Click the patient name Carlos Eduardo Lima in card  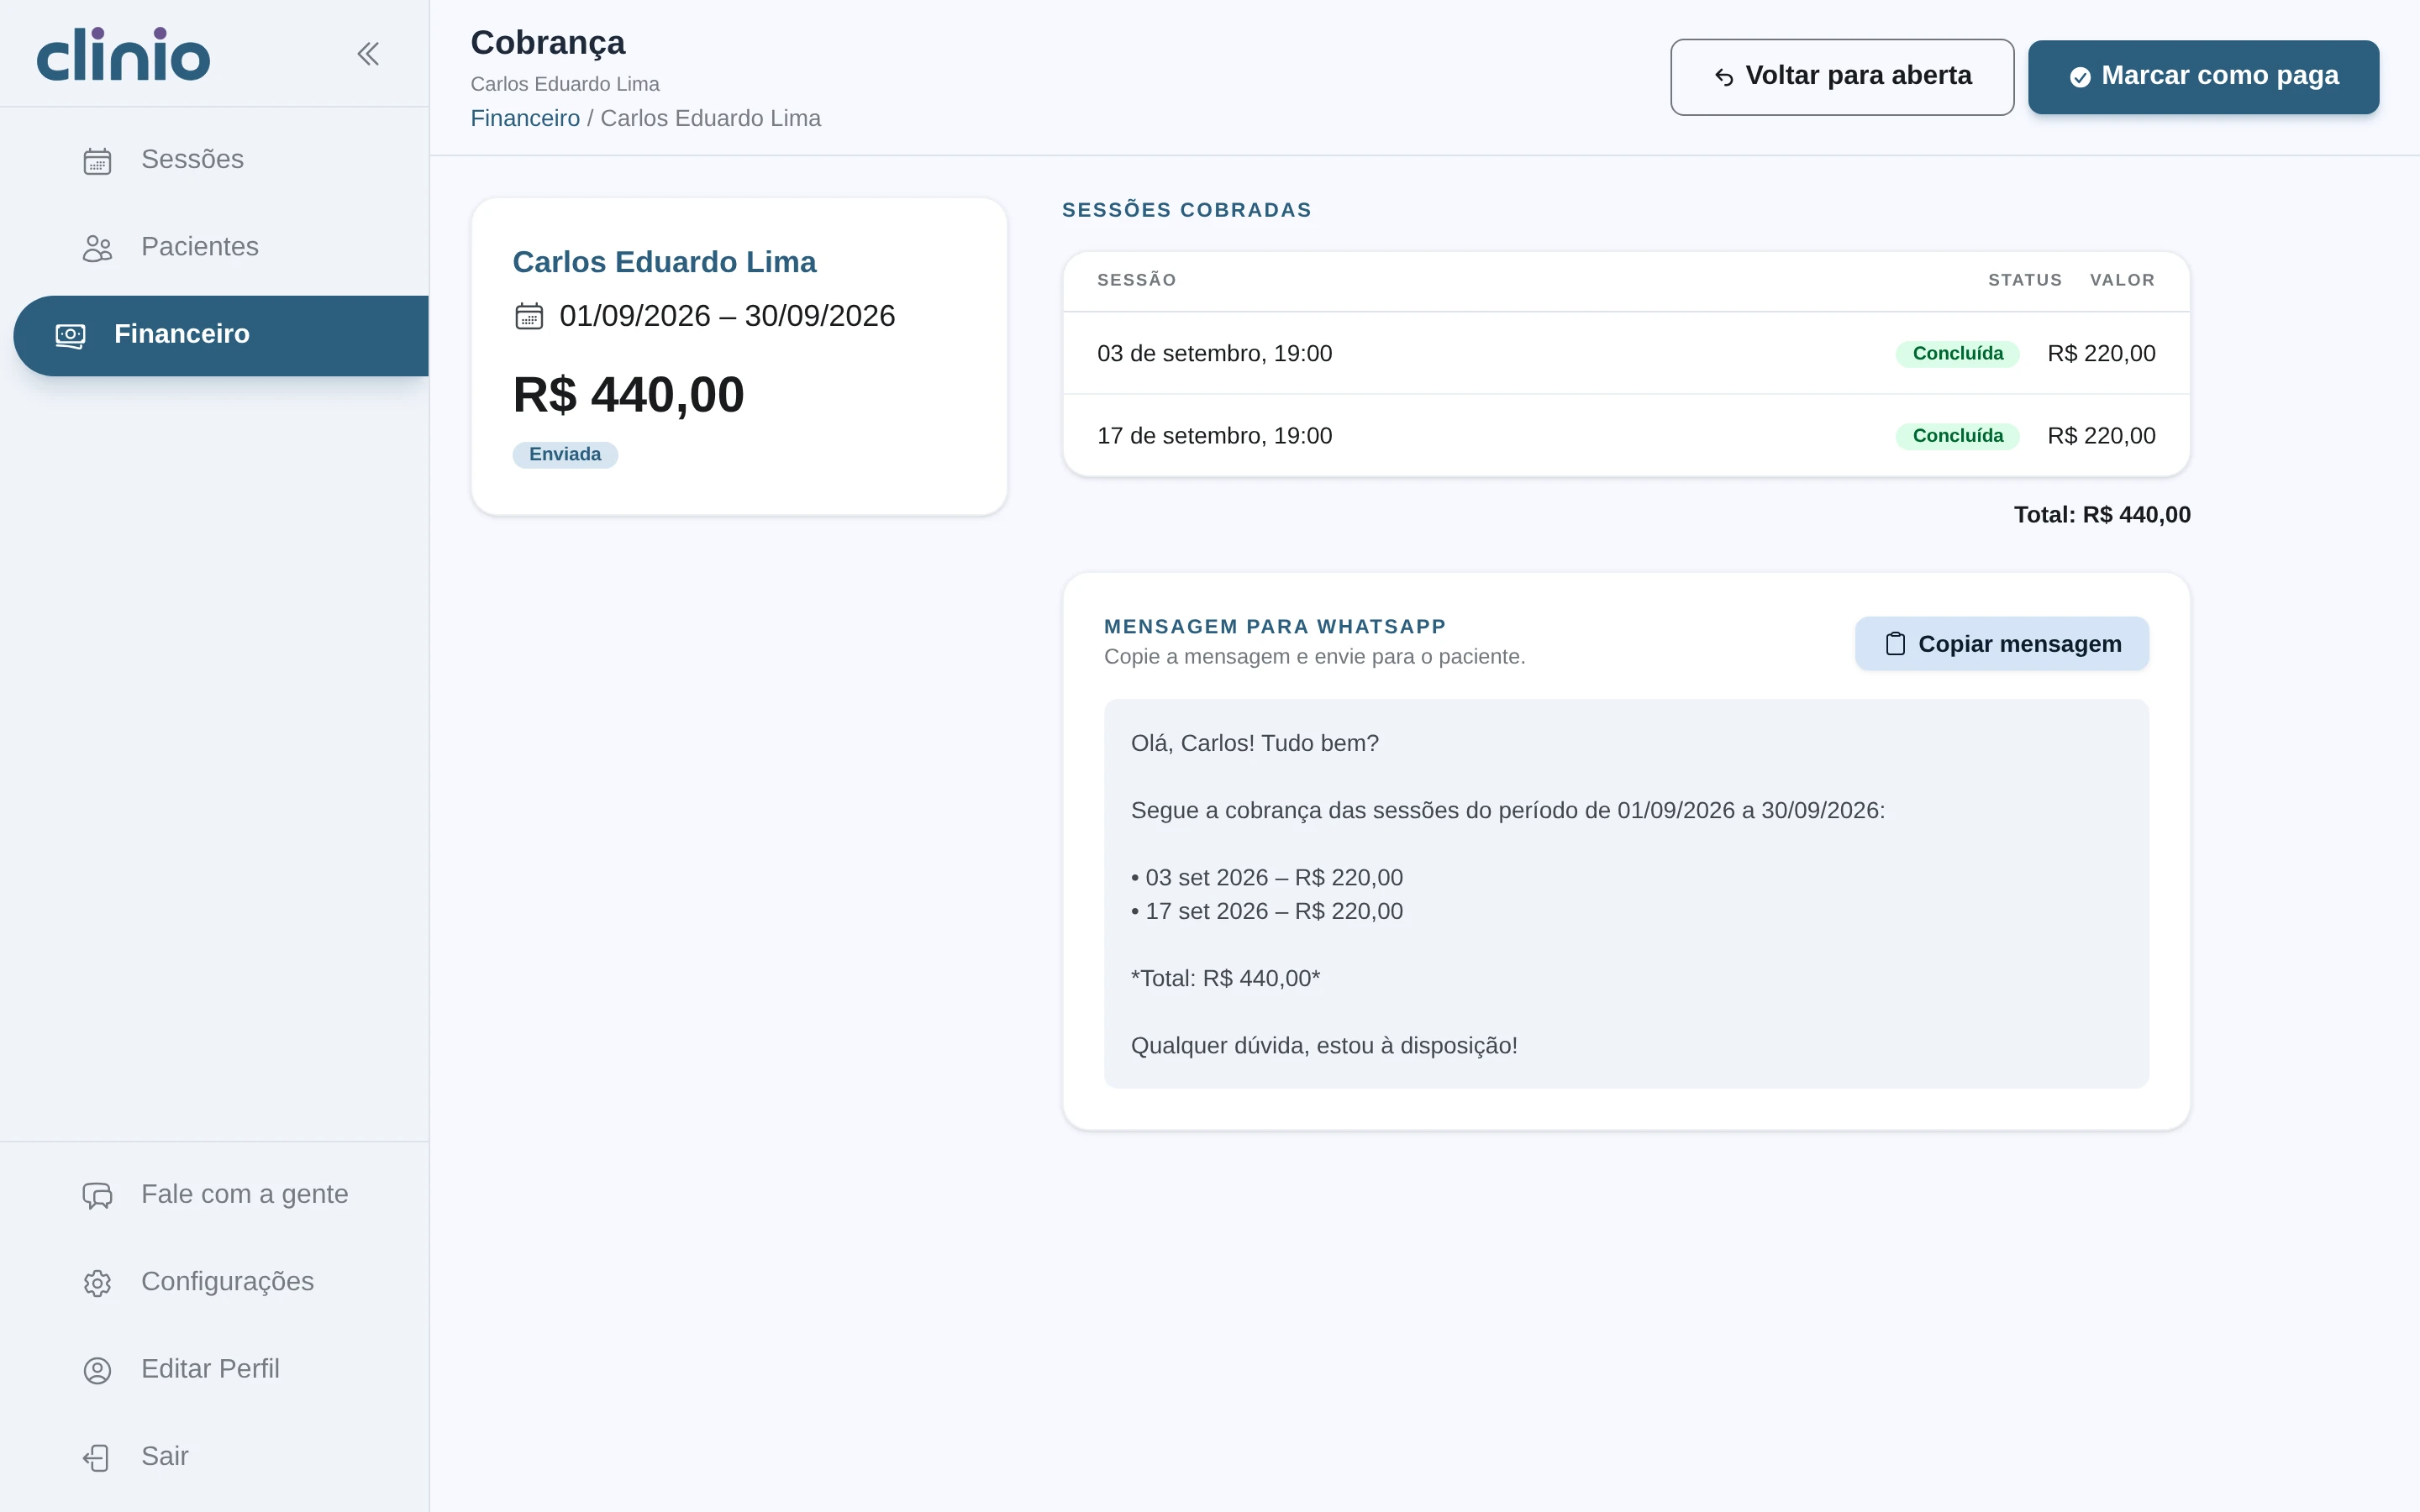(664, 262)
